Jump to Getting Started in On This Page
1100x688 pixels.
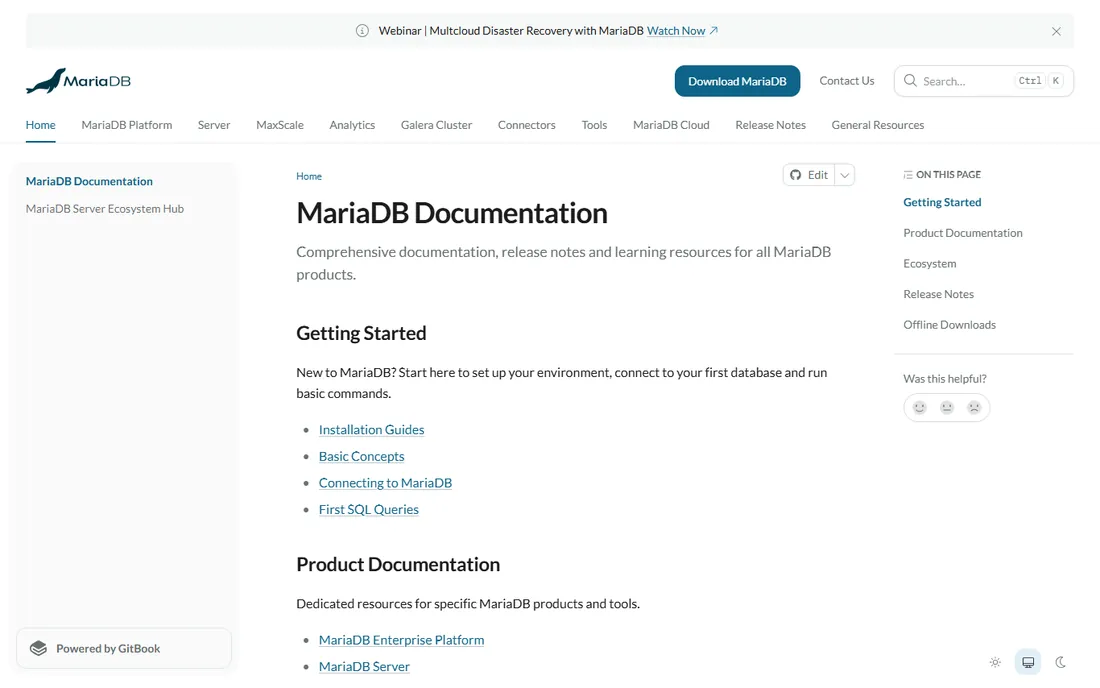click(942, 202)
